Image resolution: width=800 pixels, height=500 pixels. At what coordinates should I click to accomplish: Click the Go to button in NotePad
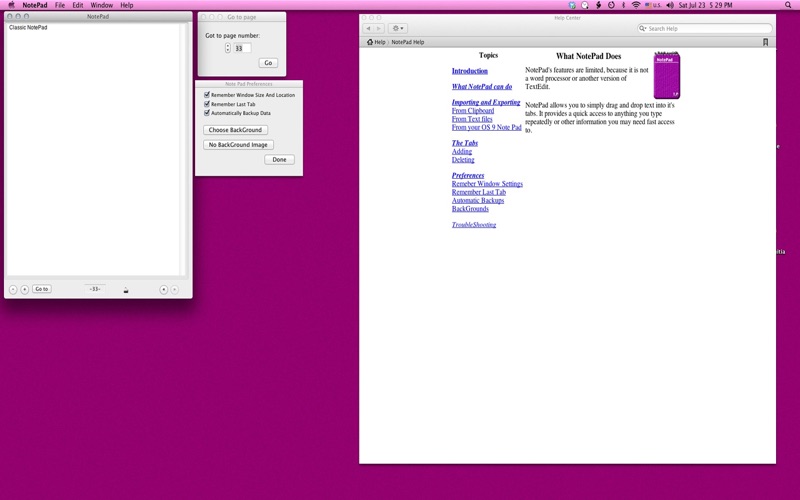pyautogui.click(x=42, y=289)
